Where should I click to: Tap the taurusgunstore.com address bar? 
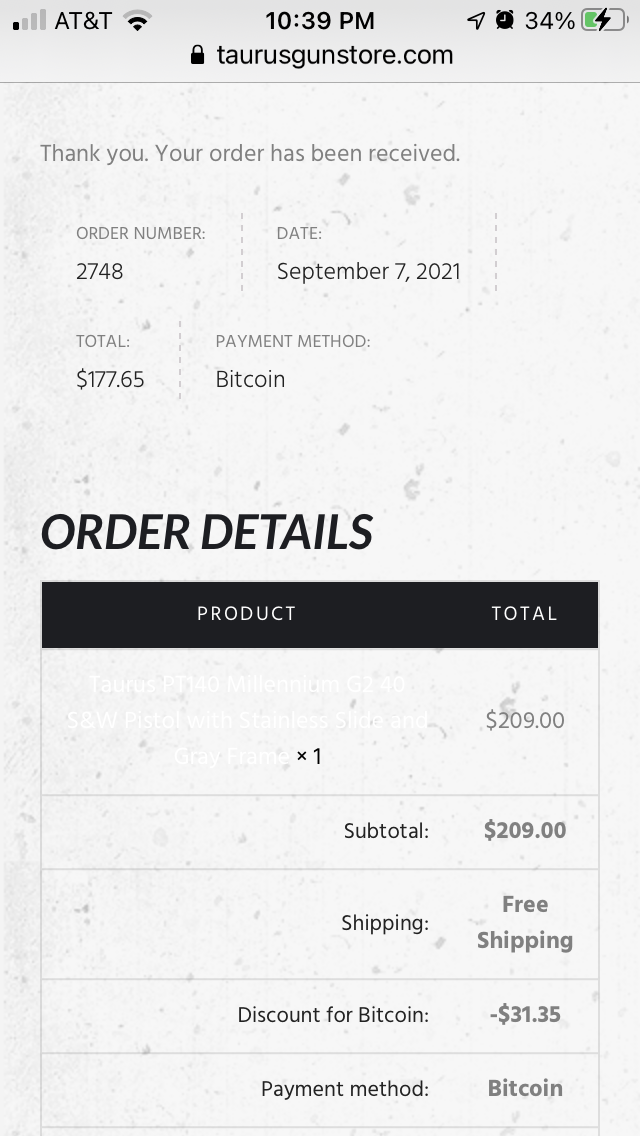coord(321,55)
